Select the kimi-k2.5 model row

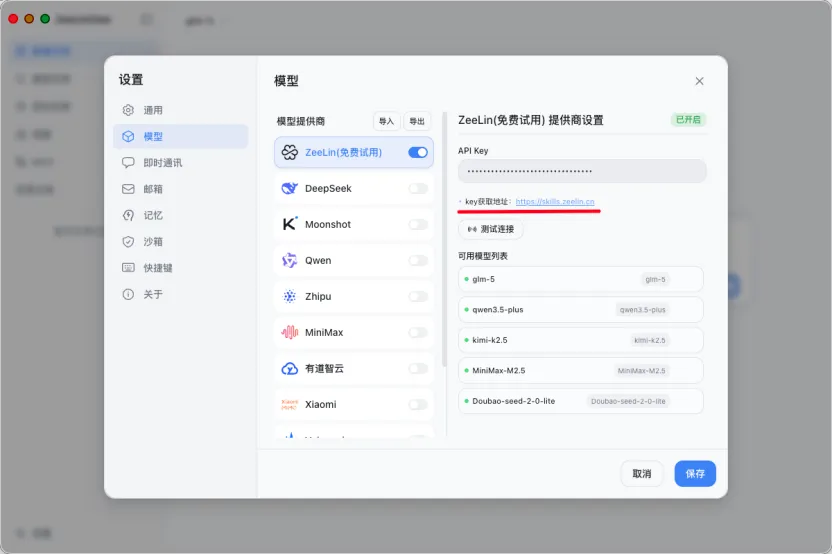[581, 340]
